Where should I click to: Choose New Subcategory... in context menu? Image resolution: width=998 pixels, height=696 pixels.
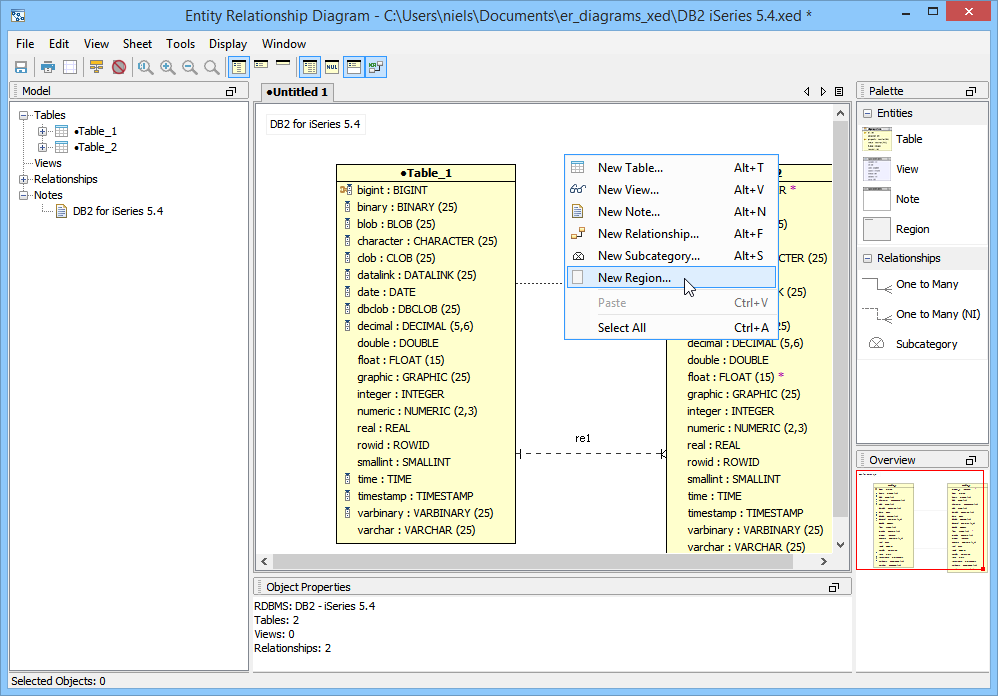click(671, 256)
